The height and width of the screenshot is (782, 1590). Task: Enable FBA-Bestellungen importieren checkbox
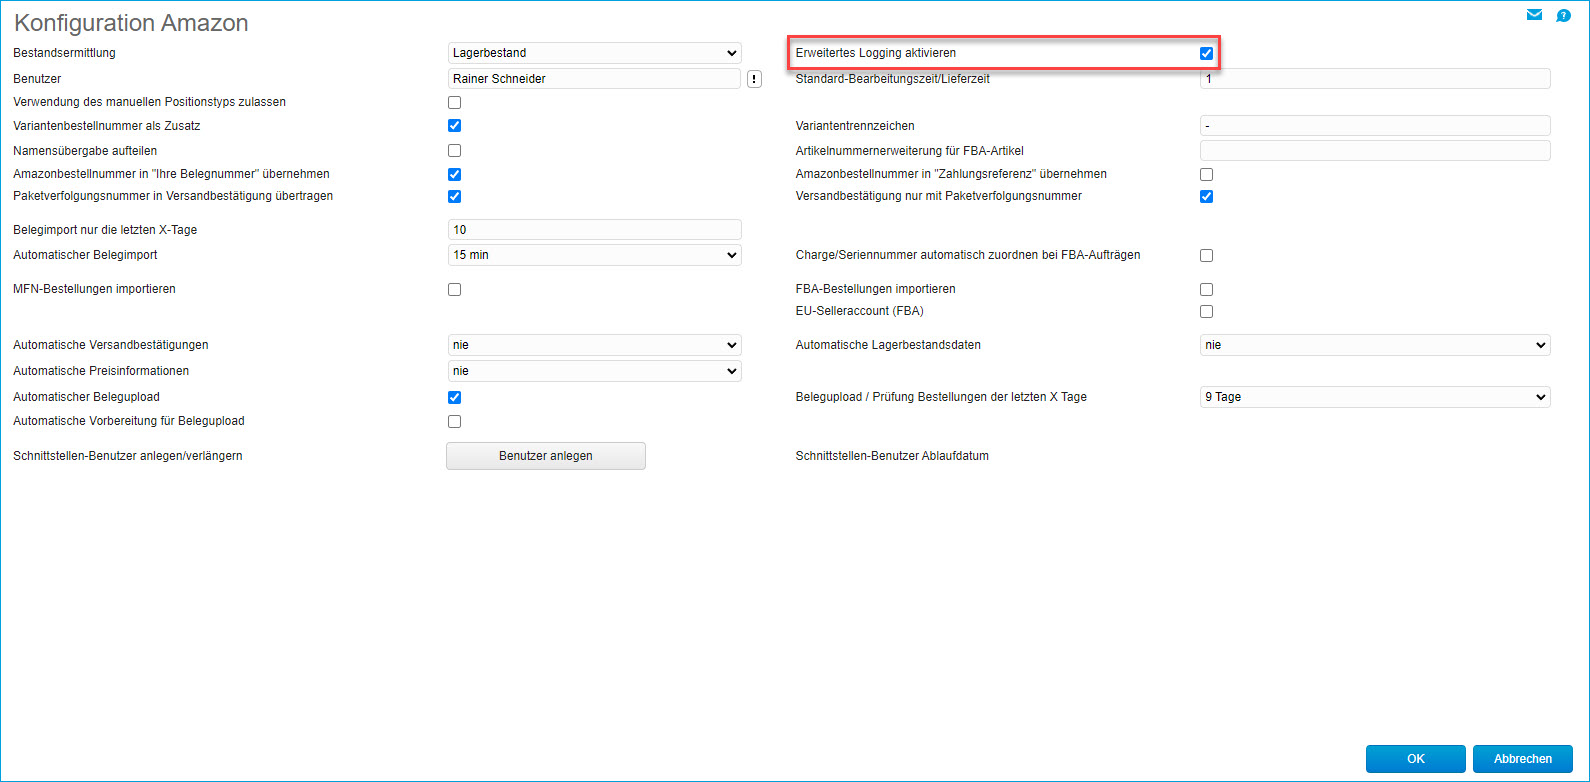[1206, 289]
